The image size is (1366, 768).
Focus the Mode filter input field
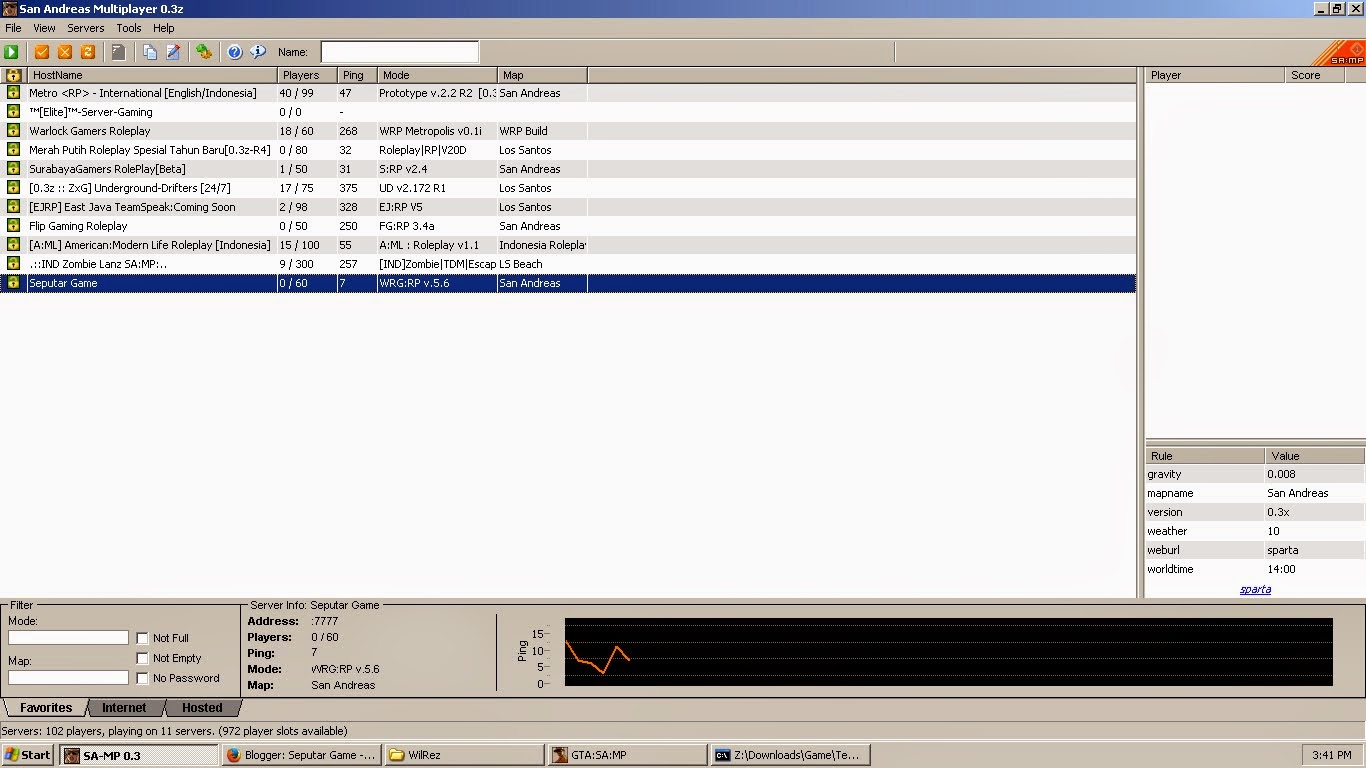68,638
